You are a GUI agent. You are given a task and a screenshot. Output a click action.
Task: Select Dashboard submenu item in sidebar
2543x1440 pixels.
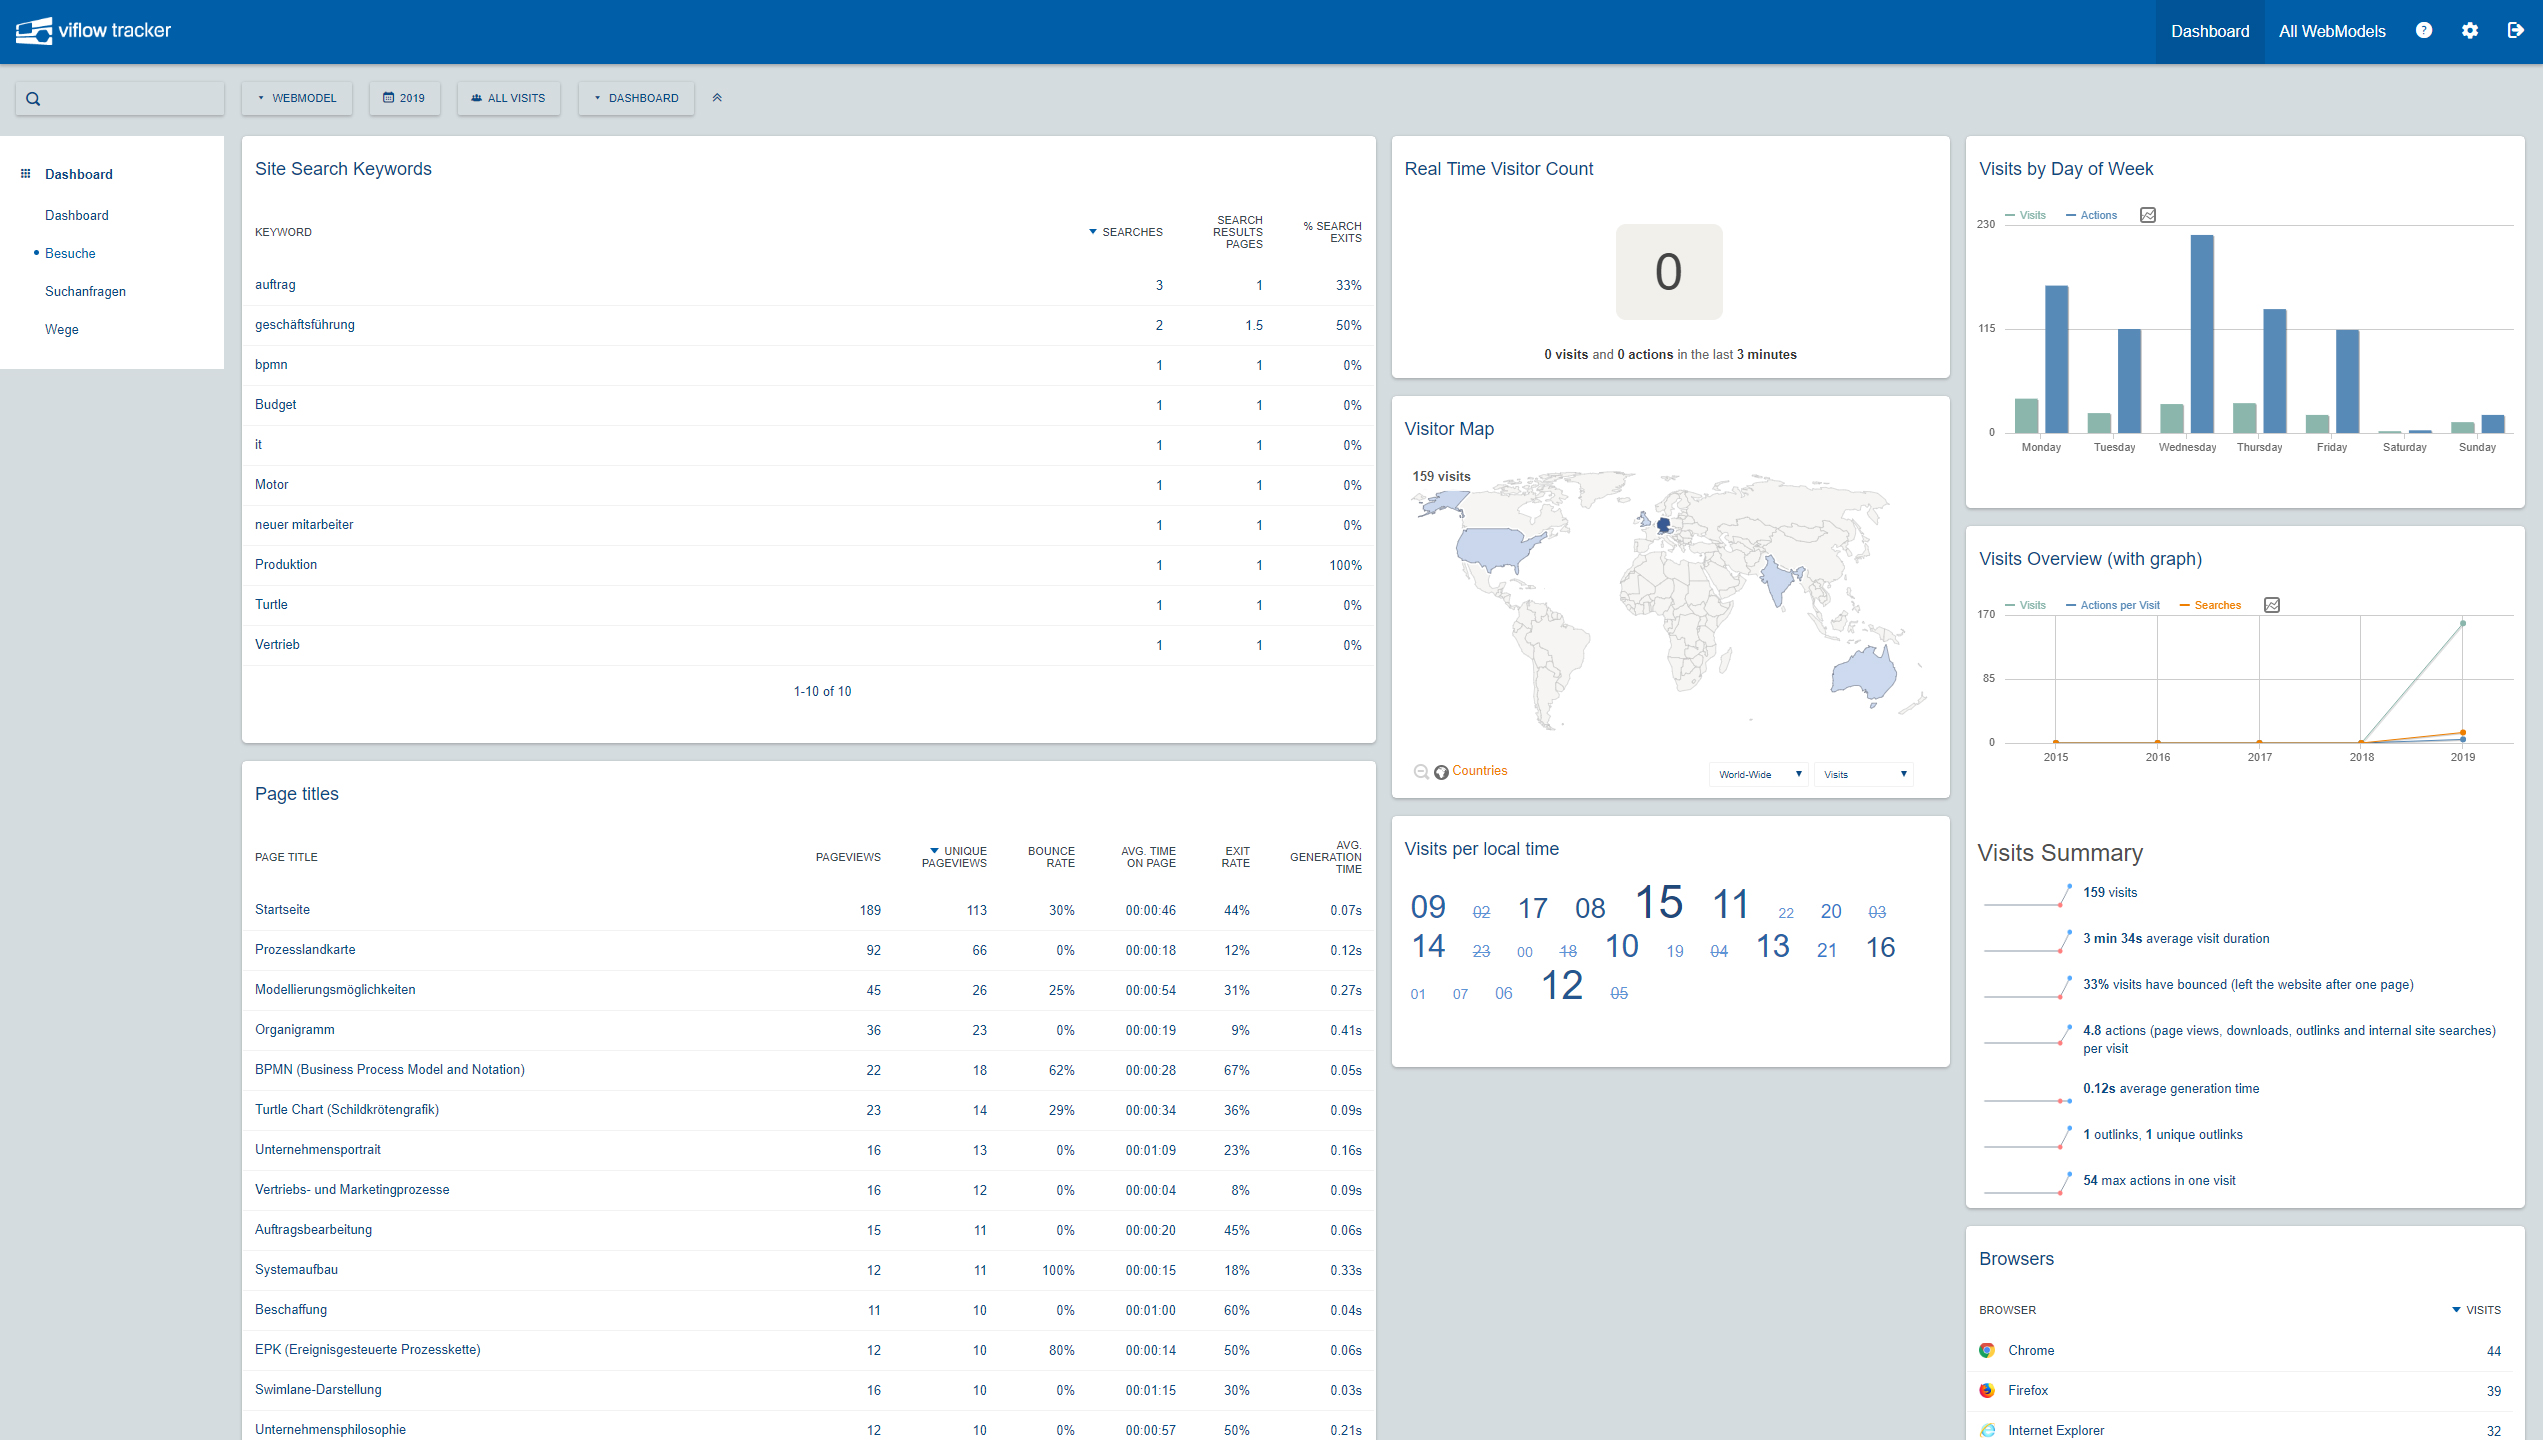[x=77, y=215]
